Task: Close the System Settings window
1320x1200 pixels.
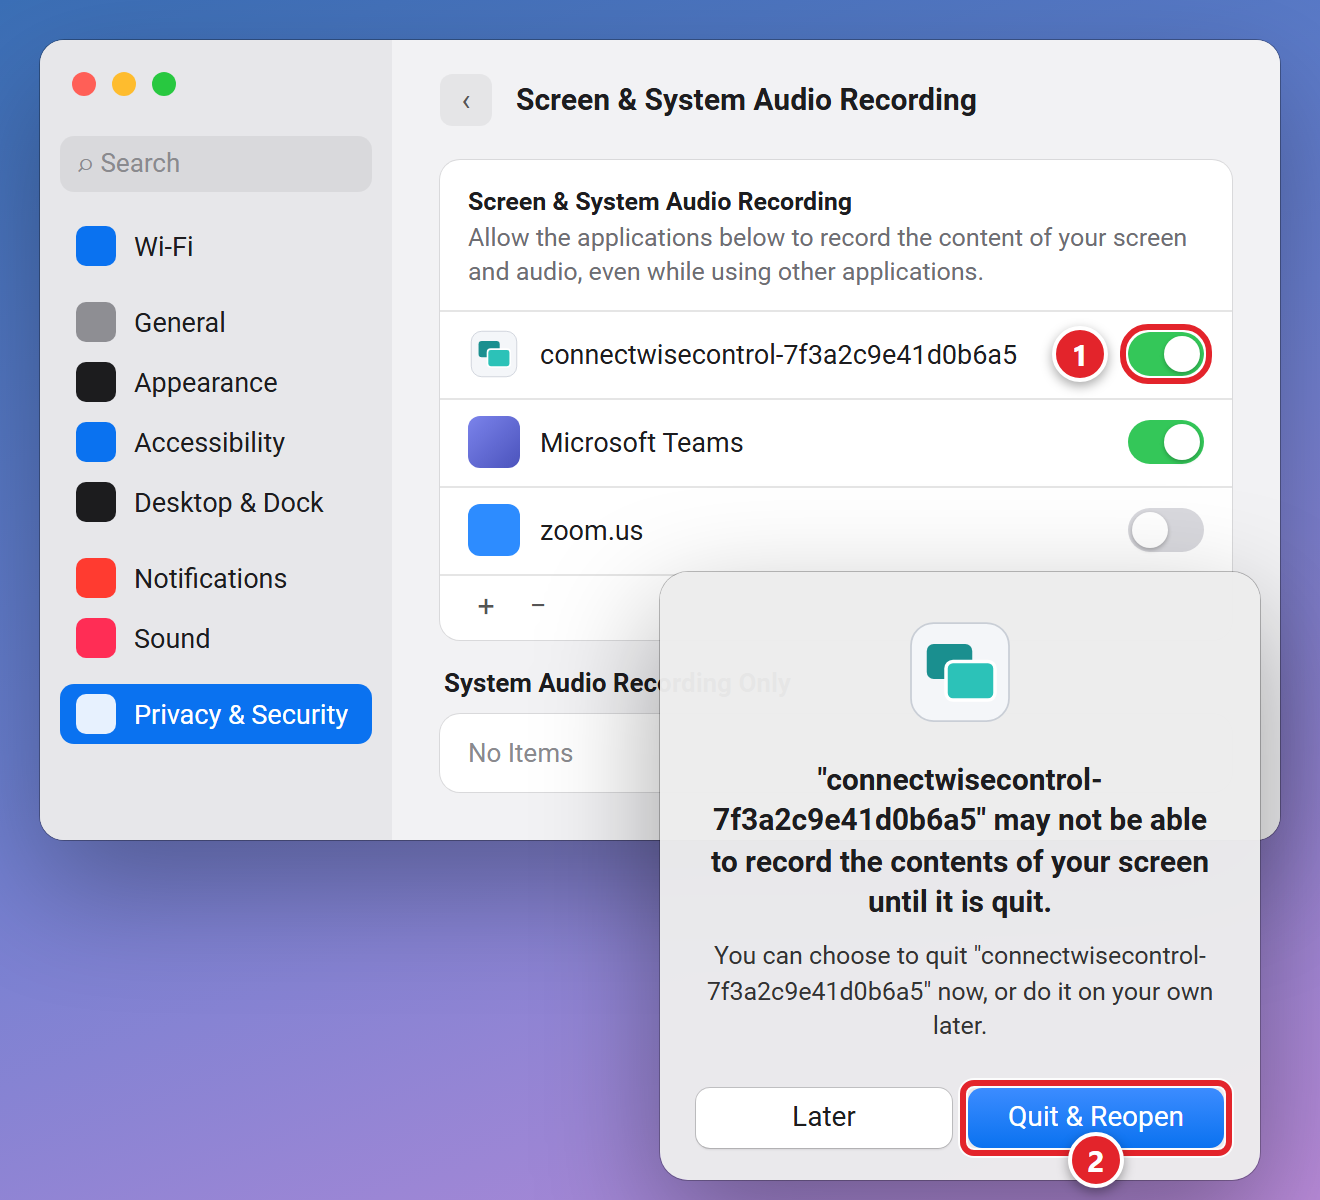Action: click(x=84, y=84)
